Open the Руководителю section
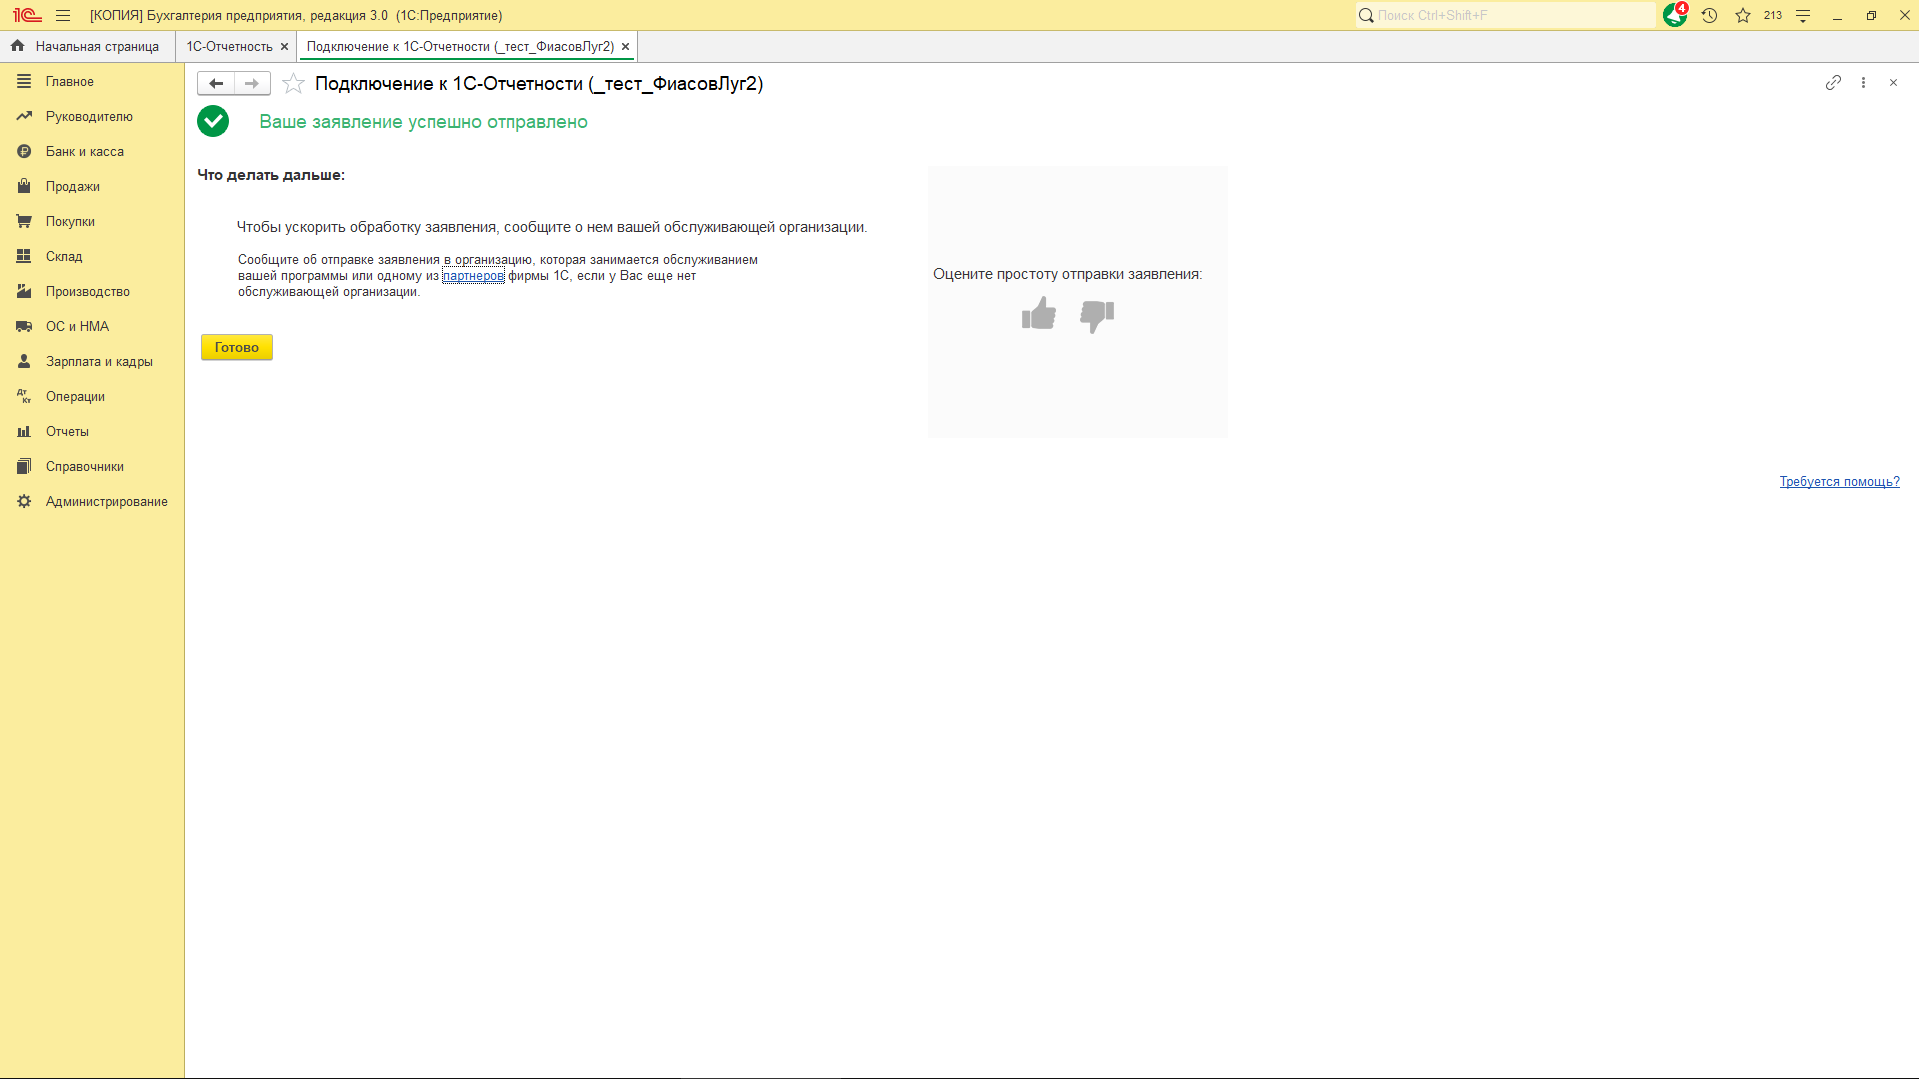1919x1079 pixels. point(92,117)
